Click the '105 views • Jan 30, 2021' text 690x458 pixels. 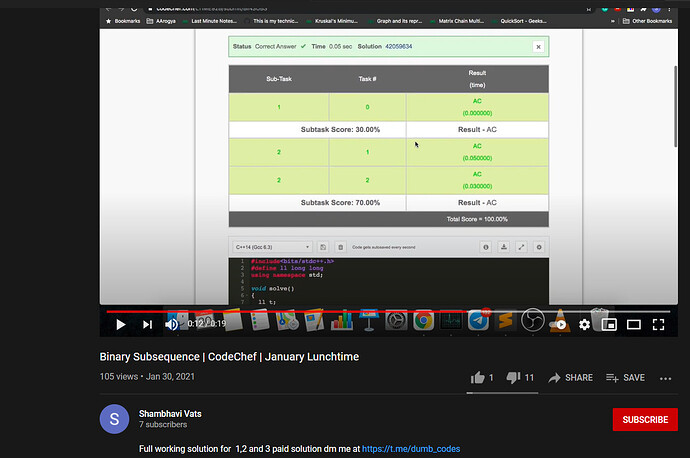(147, 377)
